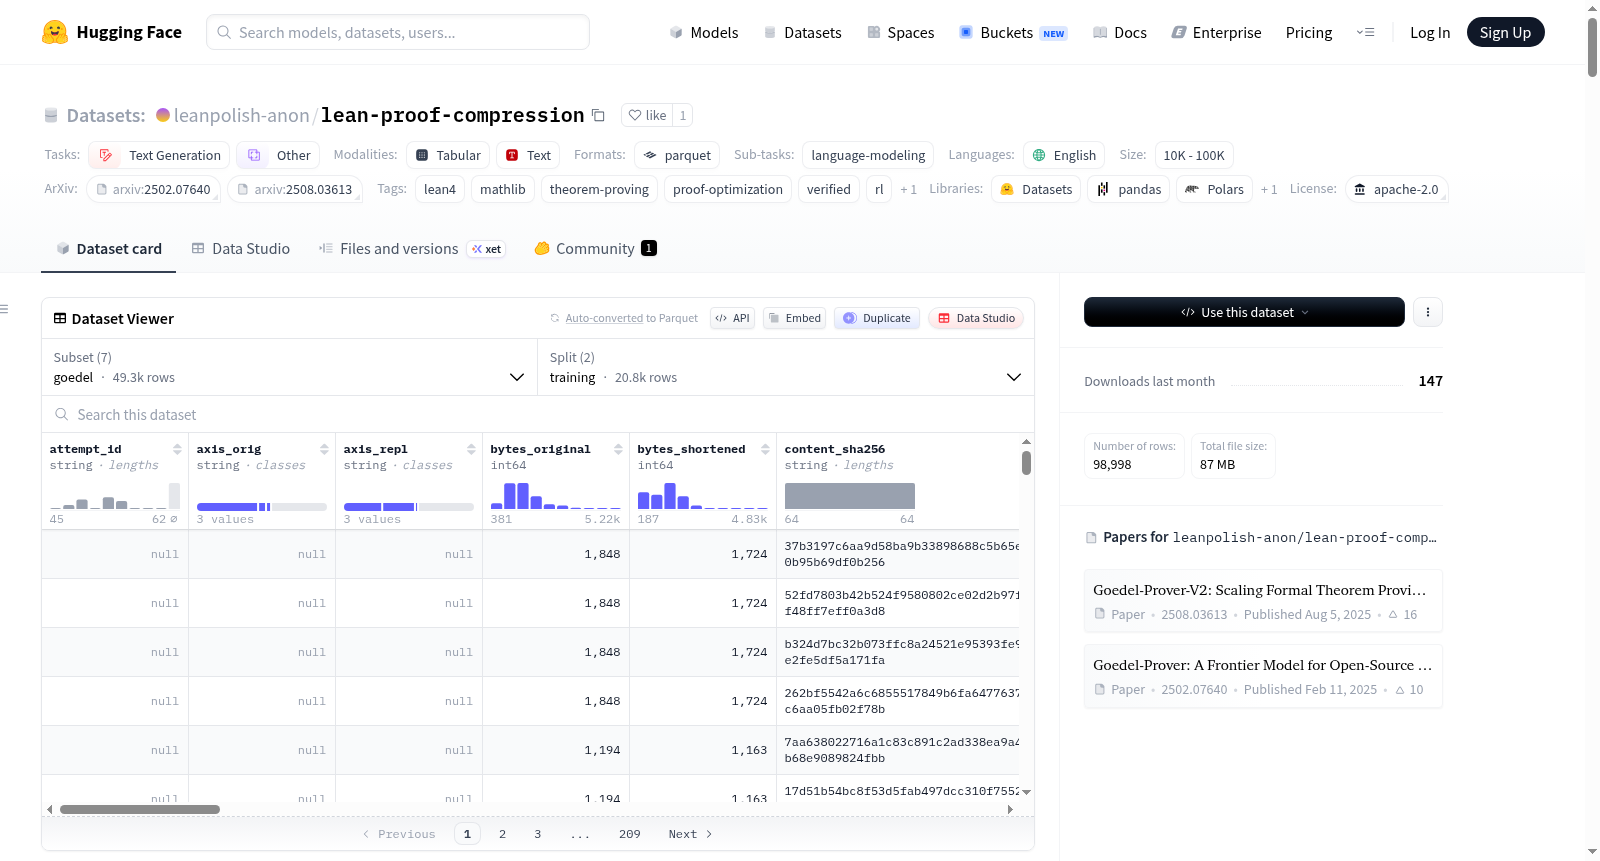Open the three-dot dataset options menu
Image resolution: width=1600 pixels, height=861 pixels.
coord(1428,312)
